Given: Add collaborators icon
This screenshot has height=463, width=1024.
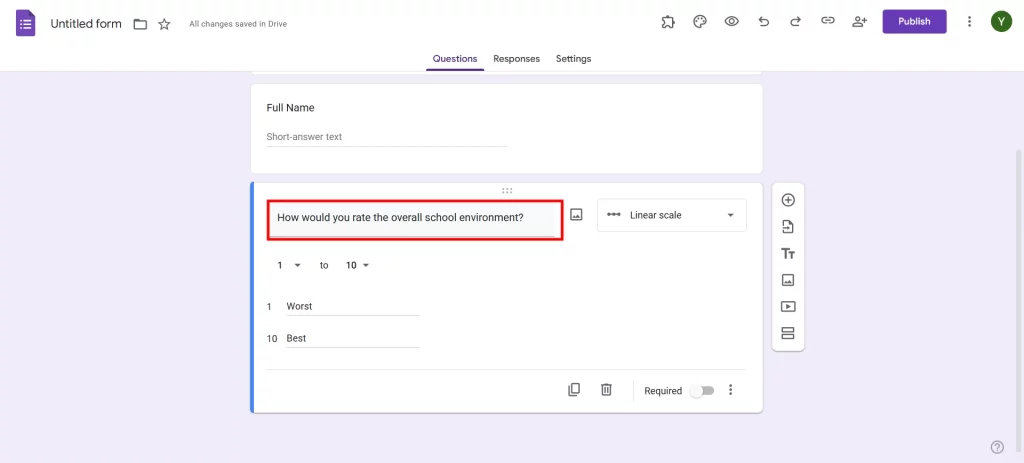Looking at the screenshot, I should coord(859,22).
